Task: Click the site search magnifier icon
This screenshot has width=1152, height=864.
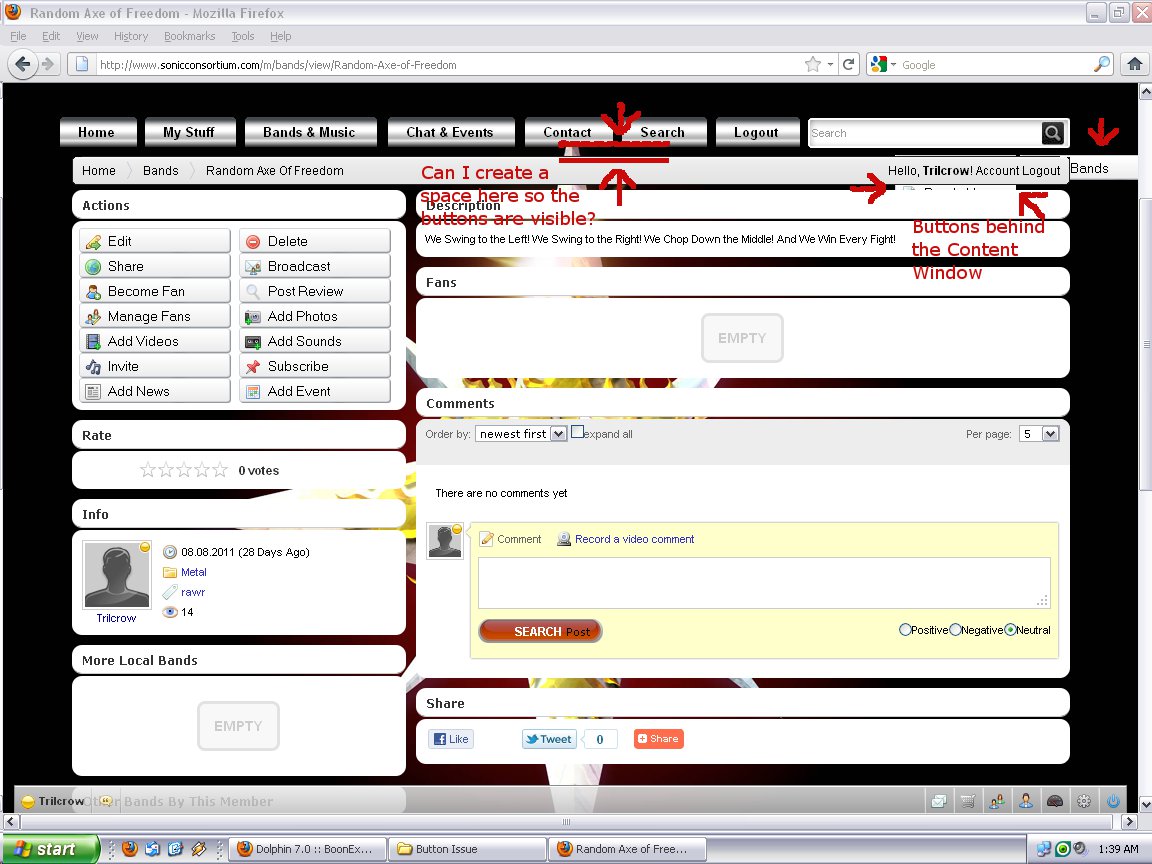Action: pos(1053,133)
